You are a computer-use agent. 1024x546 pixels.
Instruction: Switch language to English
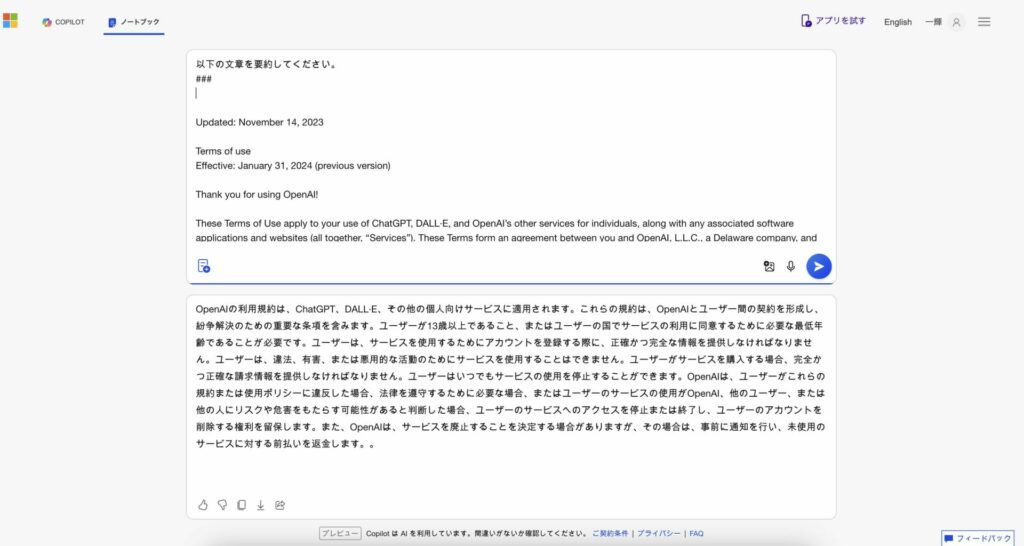897,22
